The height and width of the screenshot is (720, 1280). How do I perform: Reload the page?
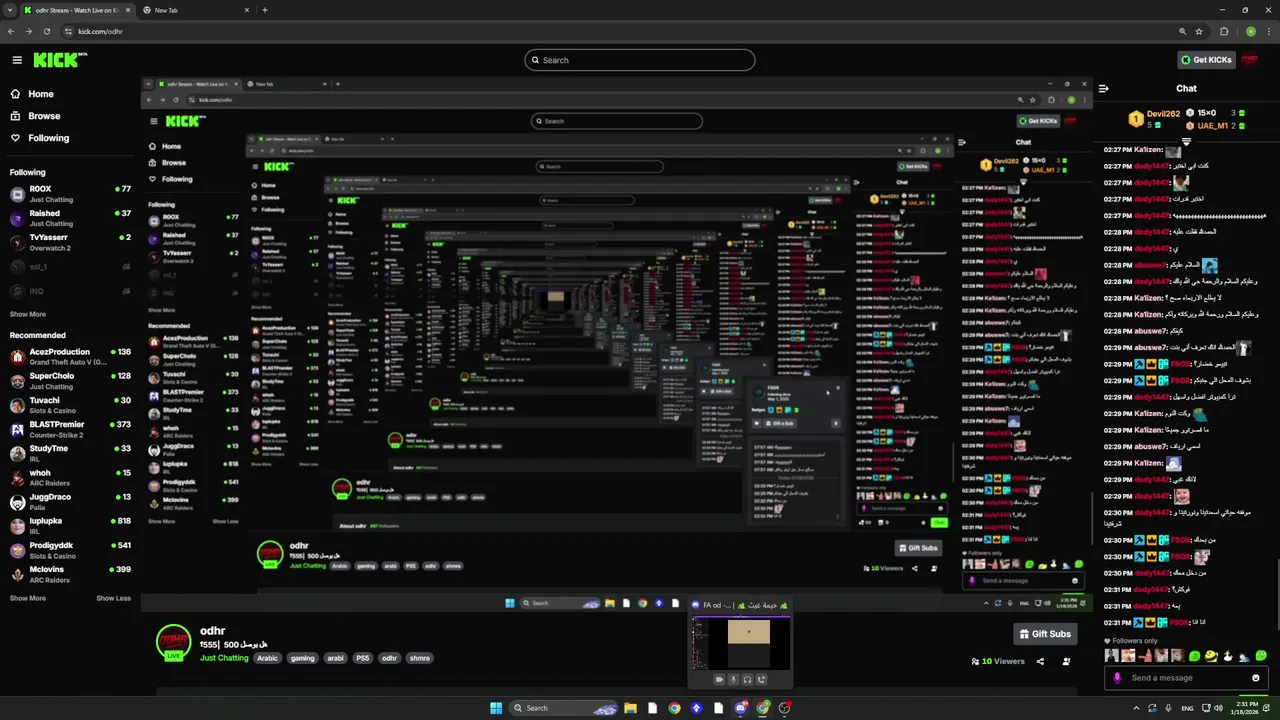[46, 31]
